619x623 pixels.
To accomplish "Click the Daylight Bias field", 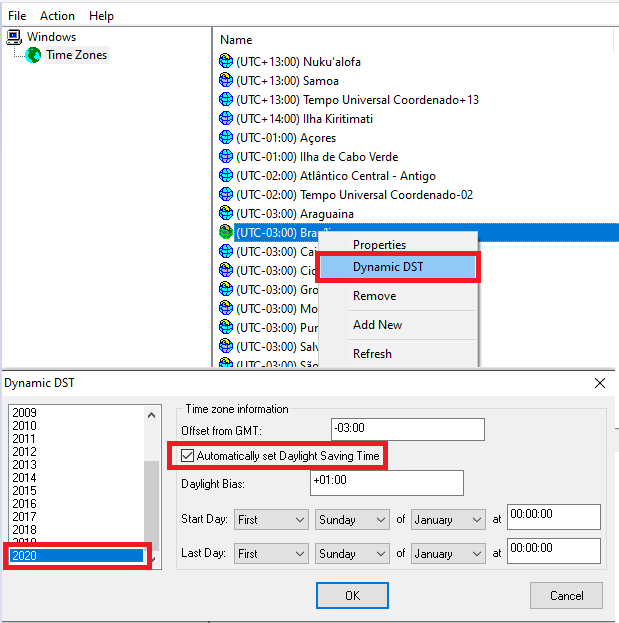I will (x=387, y=483).
